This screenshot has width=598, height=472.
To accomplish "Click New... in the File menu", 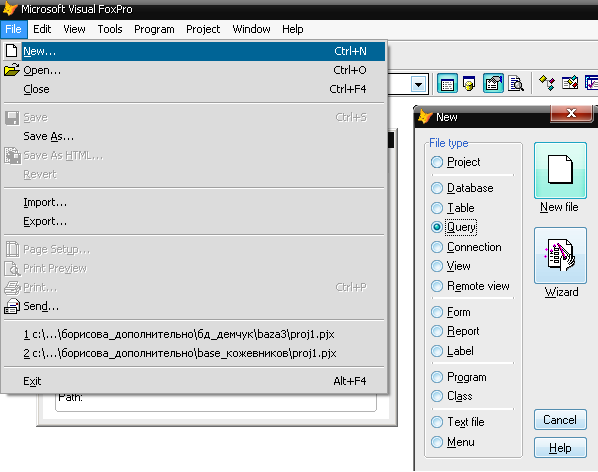I will [194, 51].
